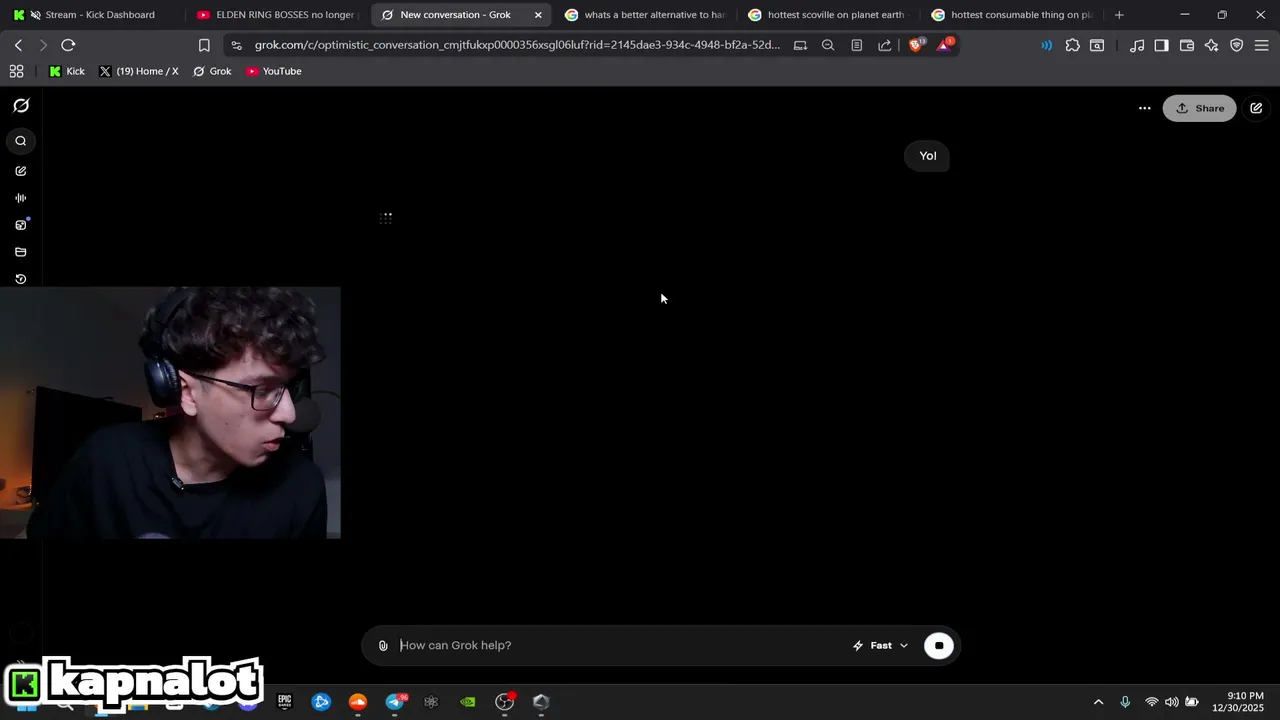This screenshot has width=1280, height=720.
Task: Stop response generation button
Action: tap(939, 646)
